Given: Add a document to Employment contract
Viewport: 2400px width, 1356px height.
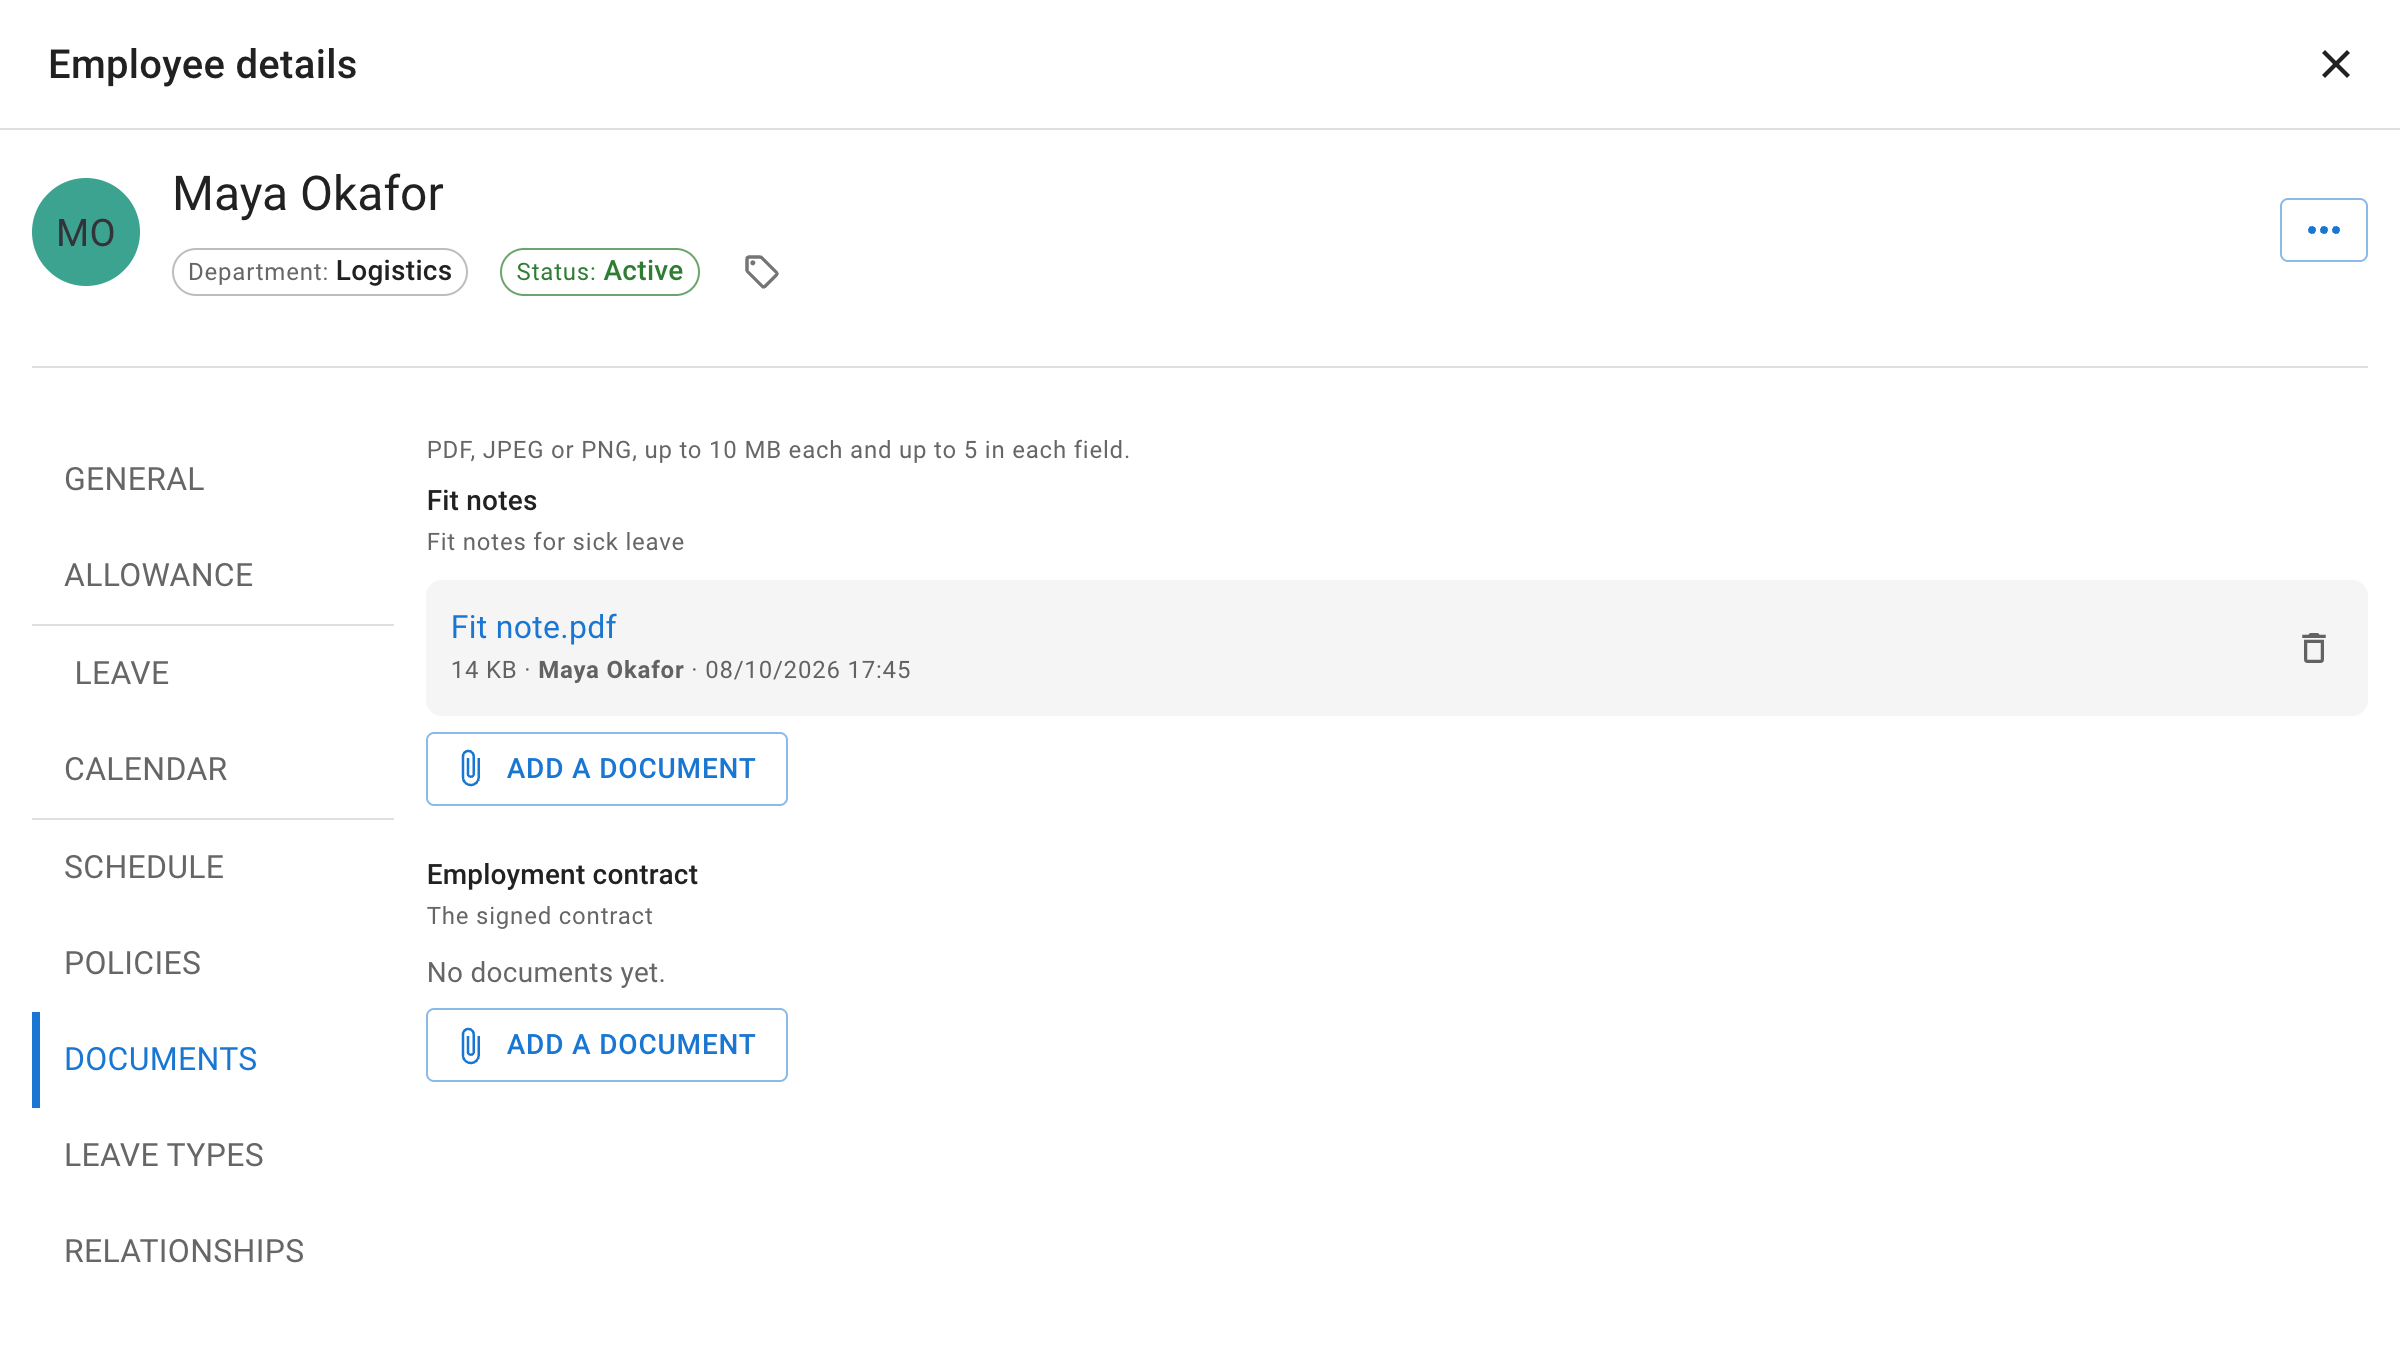Looking at the screenshot, I should 607,1045.
